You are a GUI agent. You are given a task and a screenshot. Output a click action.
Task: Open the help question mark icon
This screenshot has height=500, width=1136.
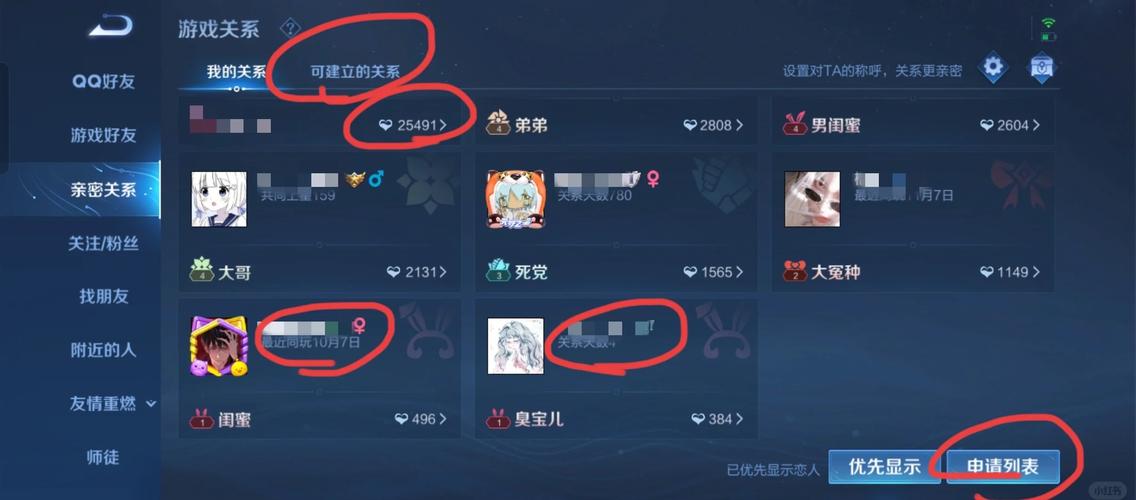[291, 29]
